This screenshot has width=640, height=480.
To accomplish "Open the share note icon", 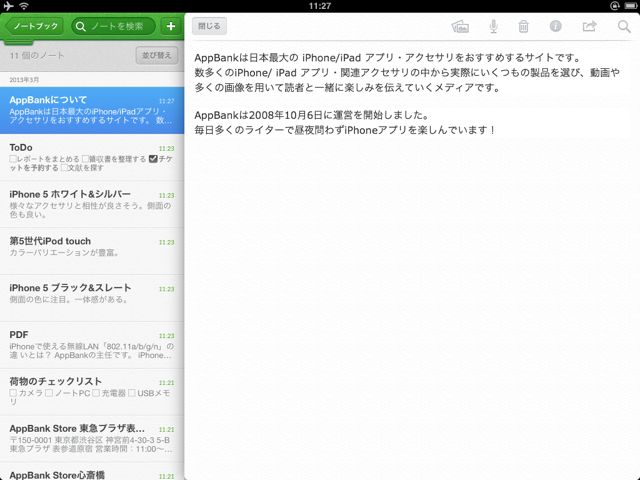I will pyautogui.click(x=589, y=27).
